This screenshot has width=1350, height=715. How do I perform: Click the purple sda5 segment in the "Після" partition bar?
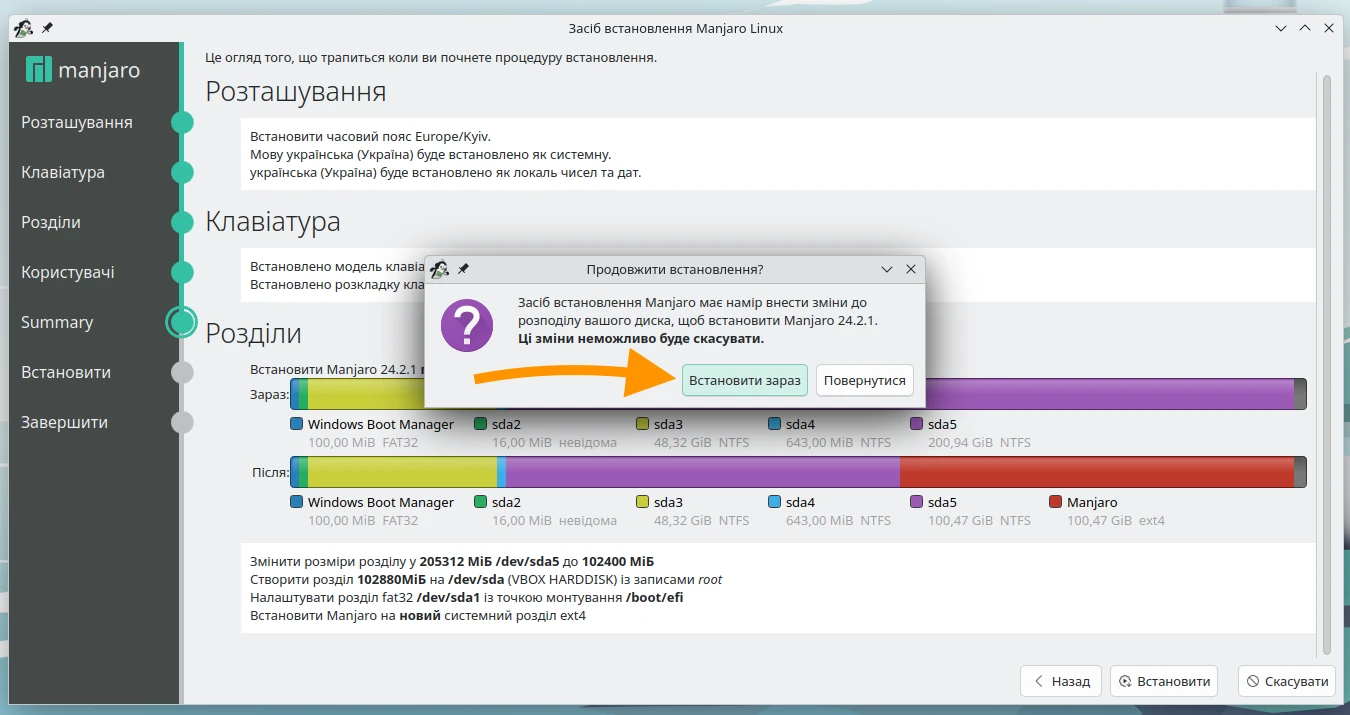point(703,472)
